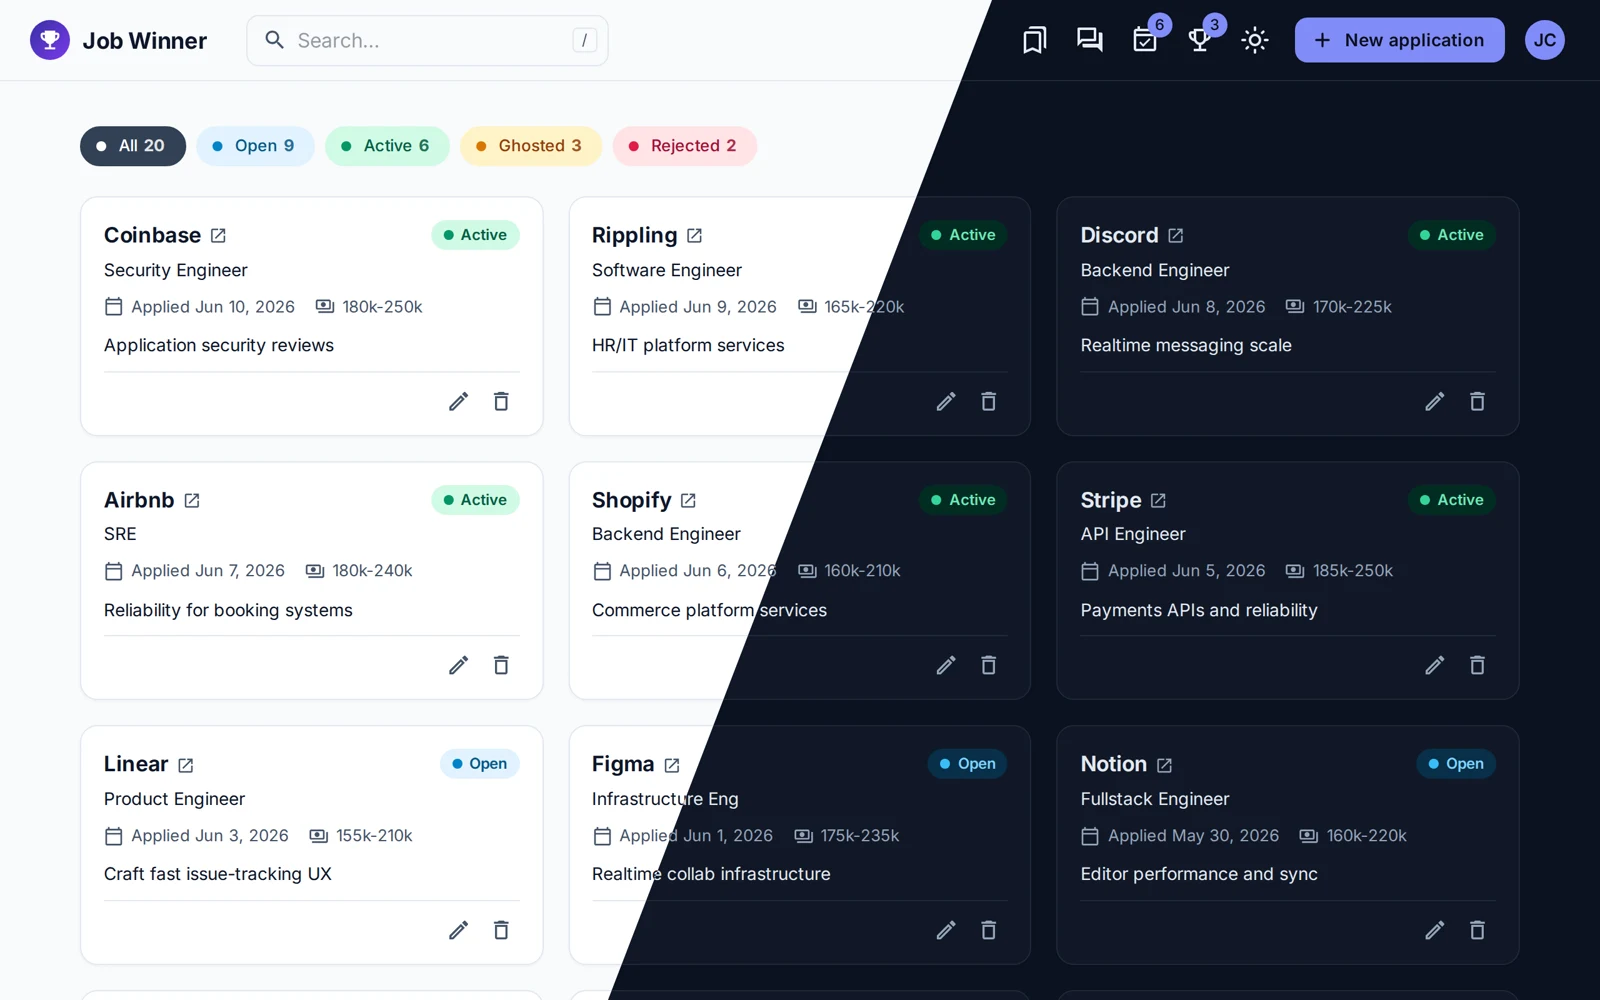Edit the Rippling application
The image size is (1600, 1000).
click(x=946, y=402)
